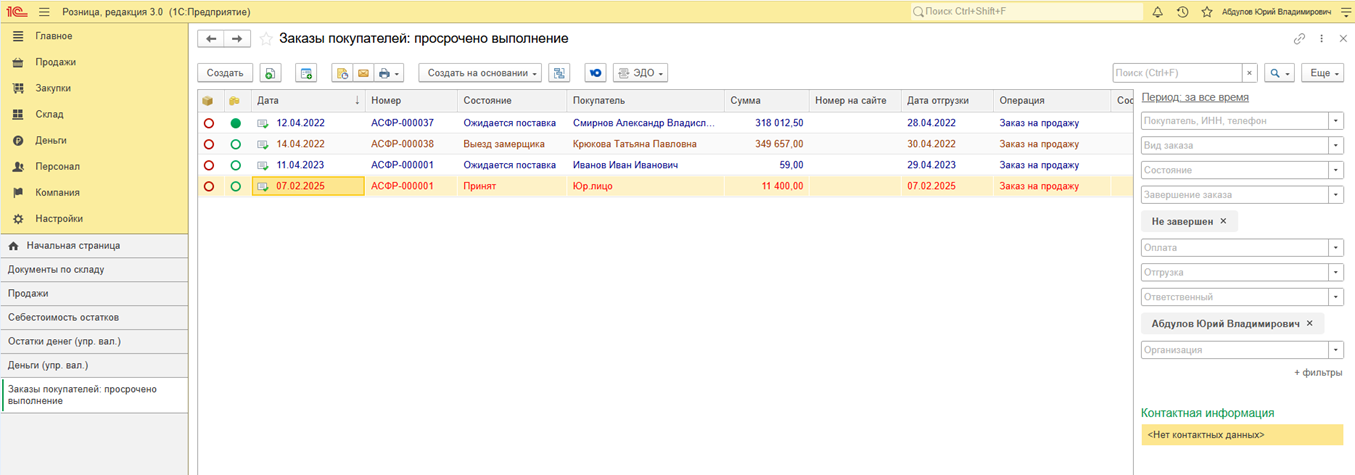The height and width of the screenshot is (475, 1355).
Task: Open the history clock icon
Action: tap(1182, 12)
